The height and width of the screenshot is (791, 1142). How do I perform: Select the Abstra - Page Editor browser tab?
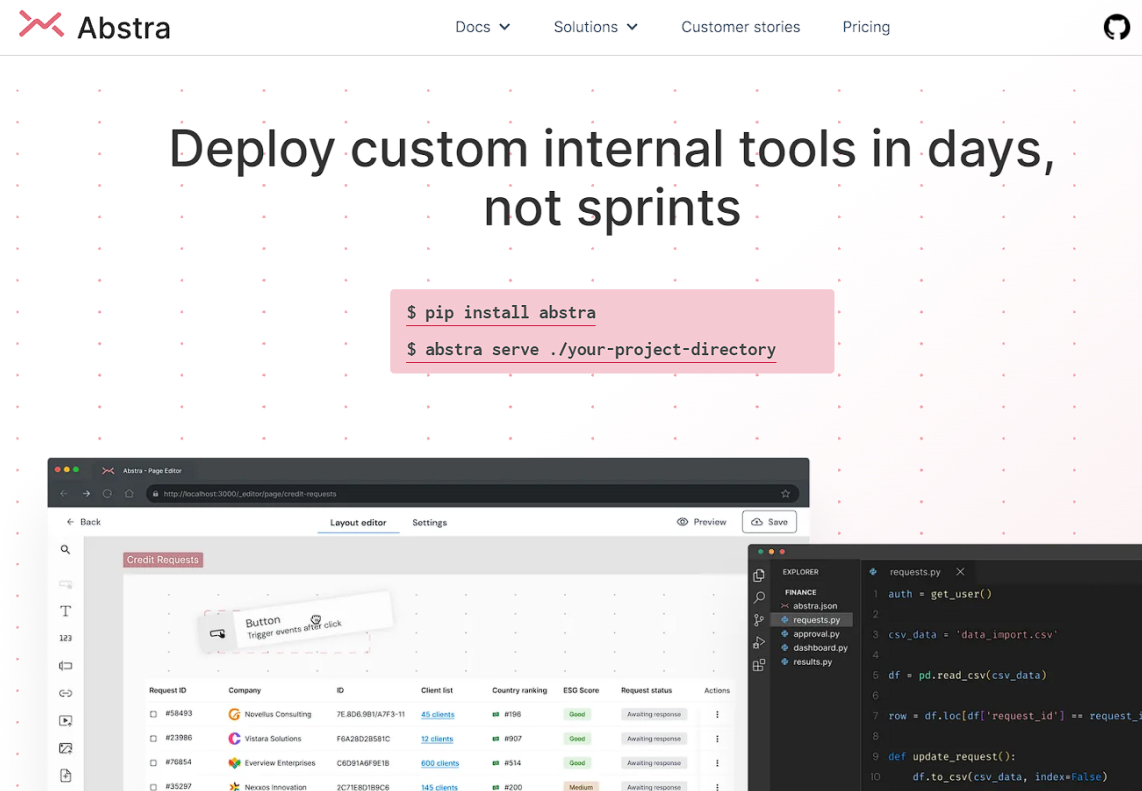(x=142, y=471)
